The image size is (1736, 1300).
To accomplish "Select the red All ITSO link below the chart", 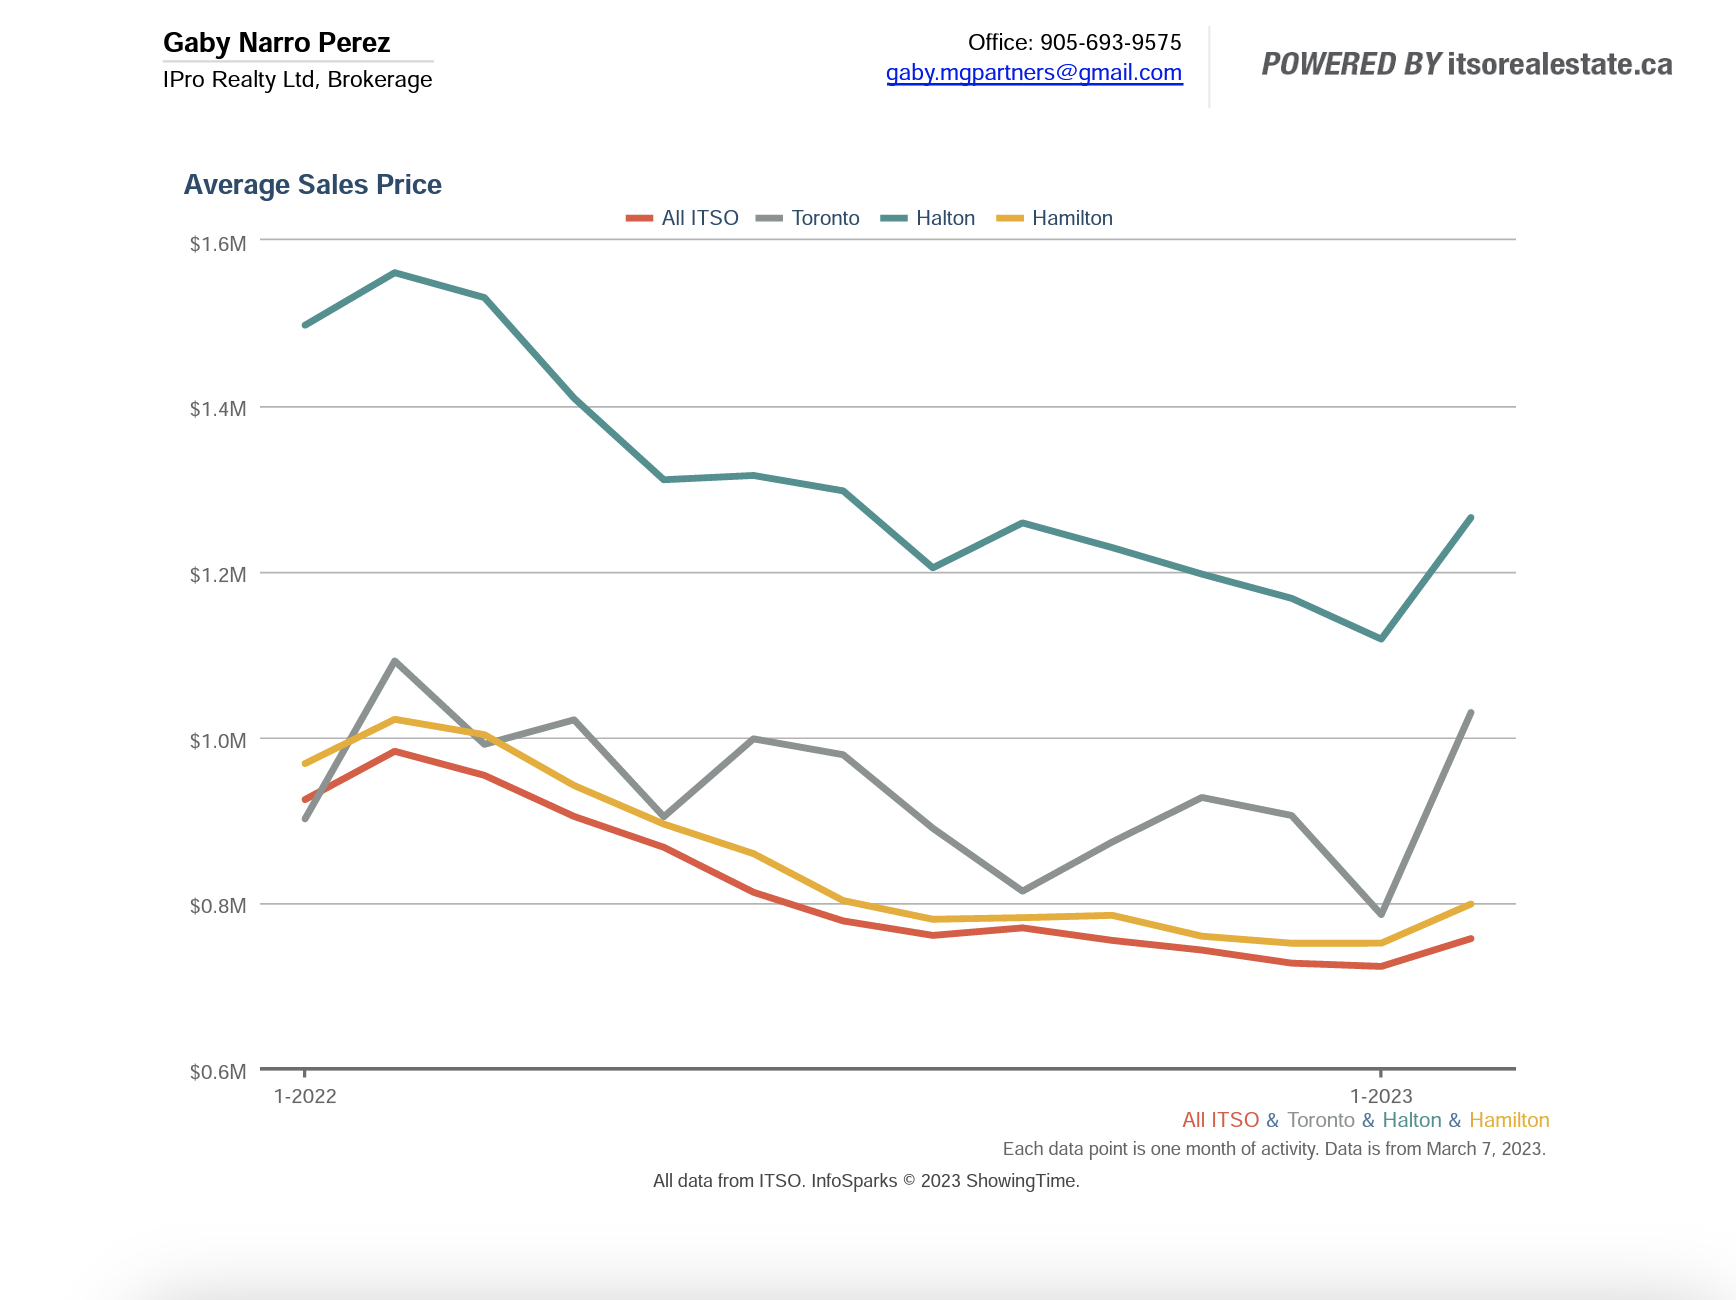I will click(x=1220, y=1120).
